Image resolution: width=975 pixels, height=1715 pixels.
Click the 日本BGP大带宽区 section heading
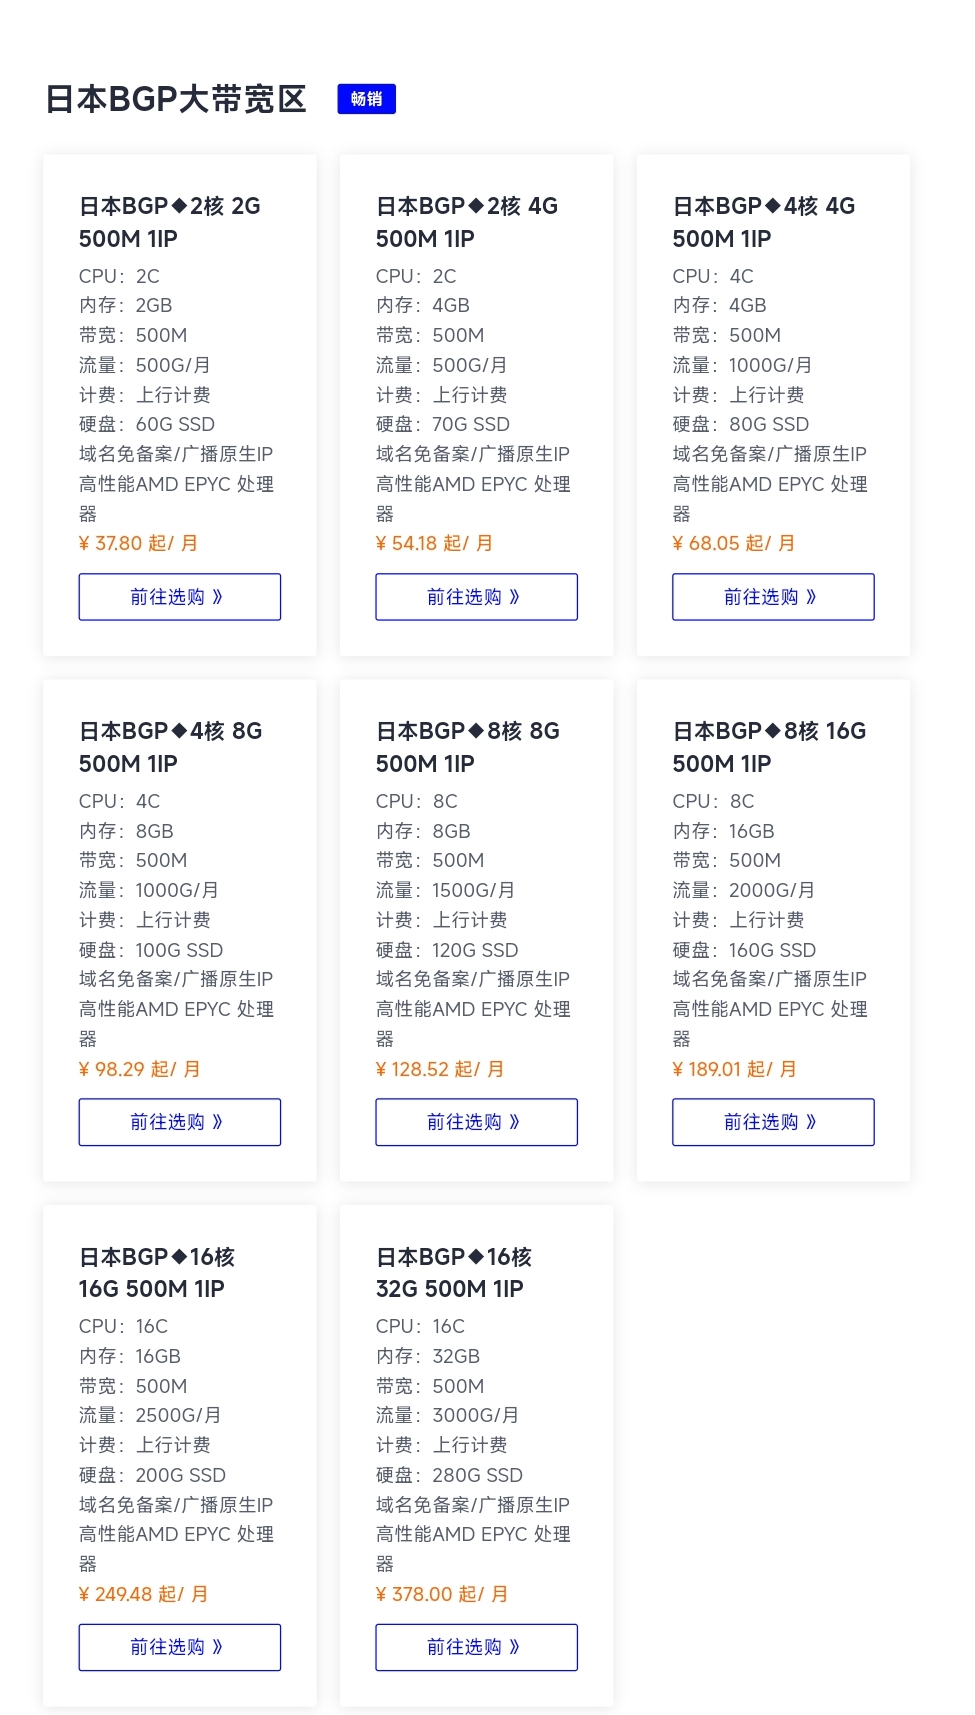coord(176,99)
